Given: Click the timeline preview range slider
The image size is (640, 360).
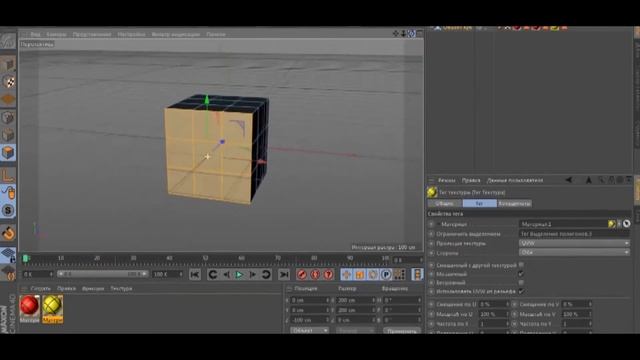Looking at the screenshot, I should (102, 274).
